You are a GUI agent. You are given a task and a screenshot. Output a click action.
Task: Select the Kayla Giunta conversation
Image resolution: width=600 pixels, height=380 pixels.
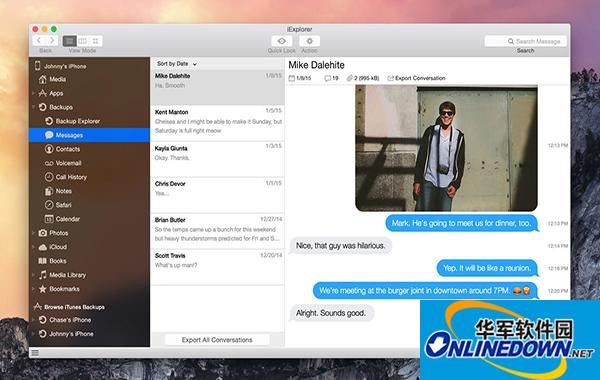tap(218, 159)
